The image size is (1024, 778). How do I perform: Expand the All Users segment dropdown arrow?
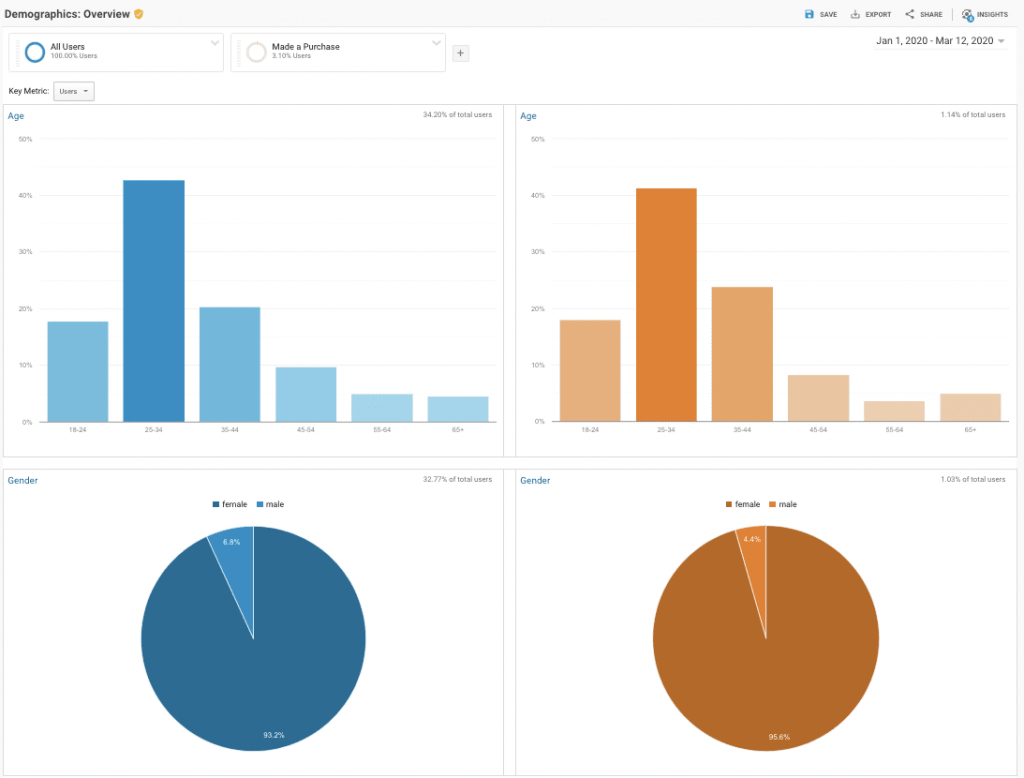point(214,43)
